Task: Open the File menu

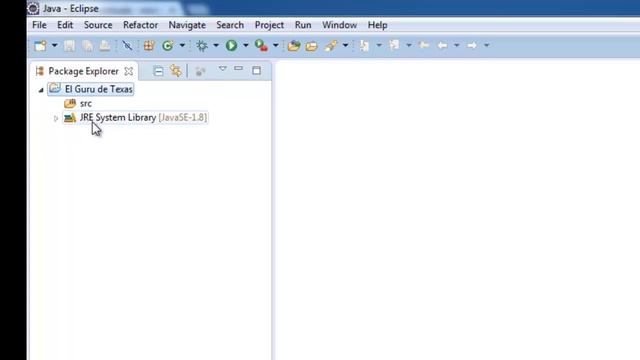Action: 39,25
